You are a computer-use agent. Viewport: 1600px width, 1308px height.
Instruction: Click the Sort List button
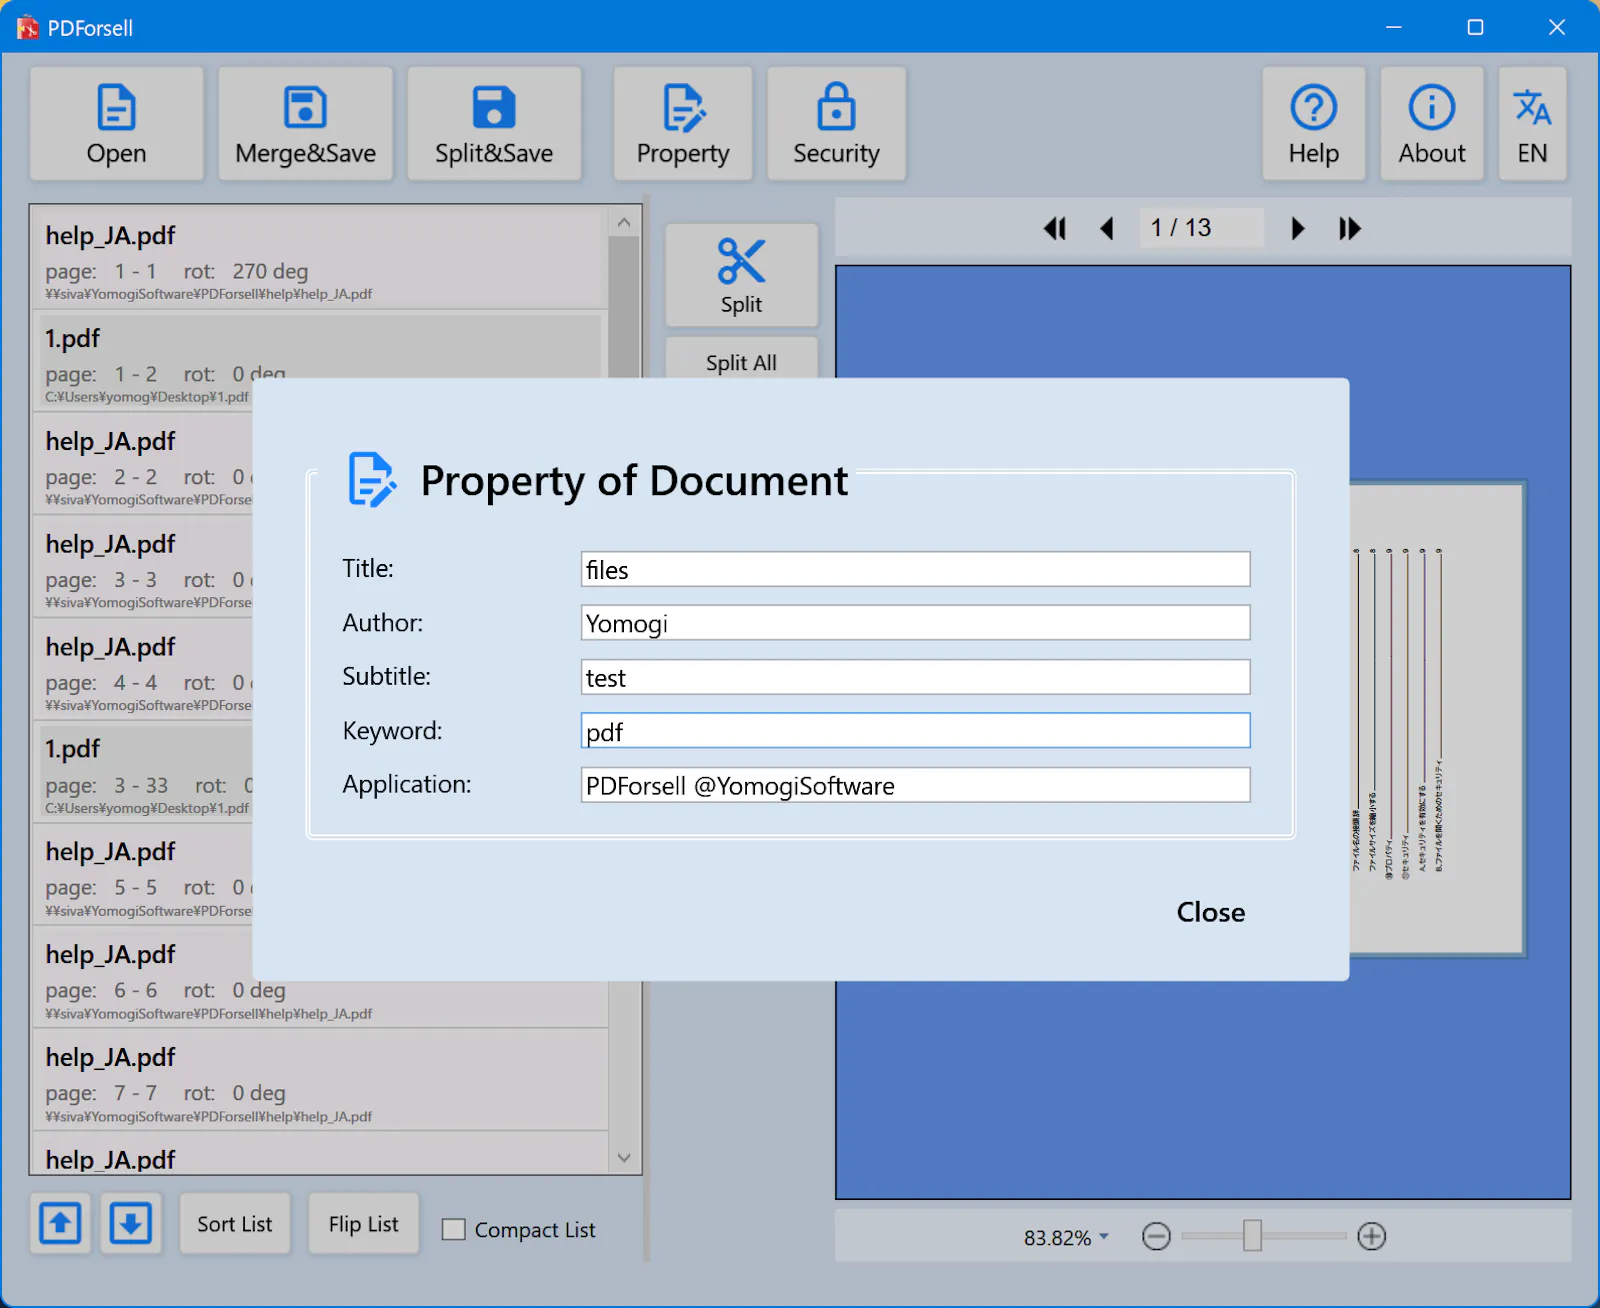pos(234,1223)
